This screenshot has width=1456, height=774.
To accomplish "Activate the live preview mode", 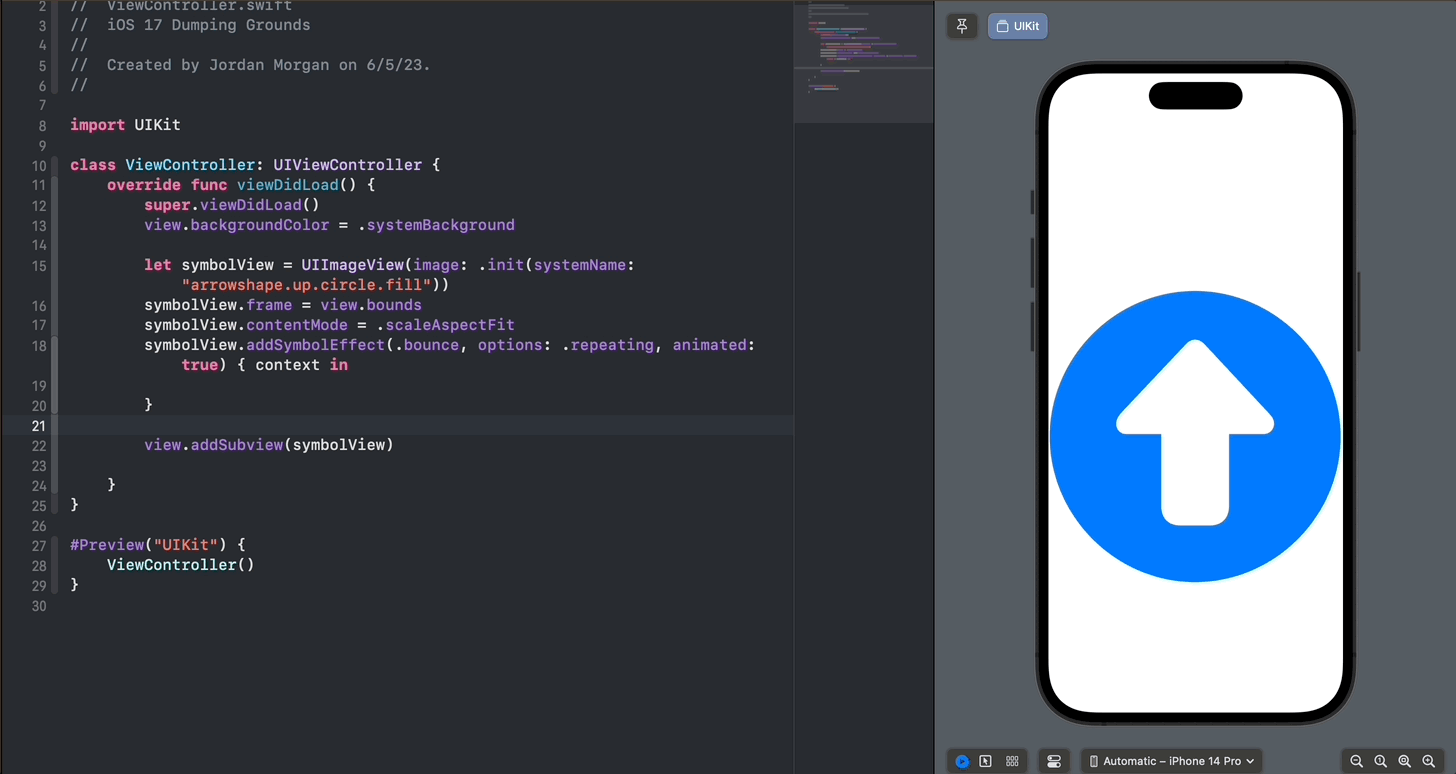I will pyautogui.click(x=962, y=761).
